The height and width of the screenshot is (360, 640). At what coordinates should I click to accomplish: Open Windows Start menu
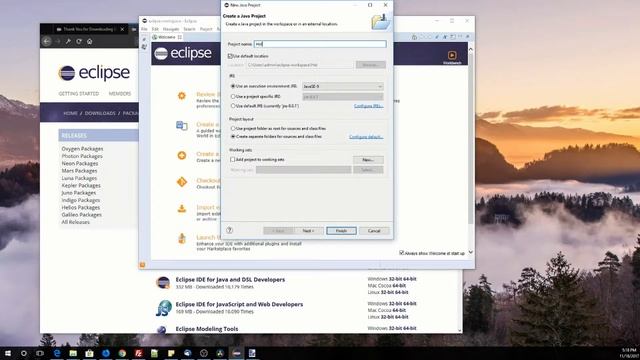click(8, 353)
